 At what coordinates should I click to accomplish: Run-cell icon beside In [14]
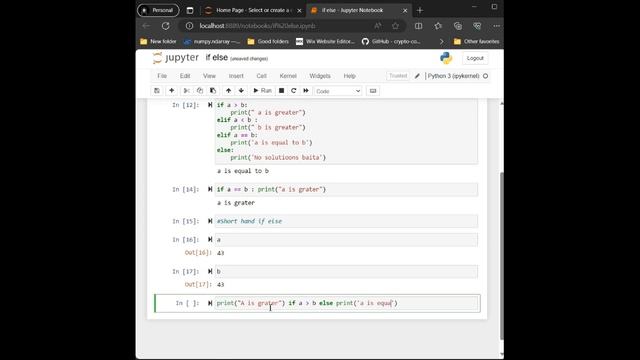(210, 189)
